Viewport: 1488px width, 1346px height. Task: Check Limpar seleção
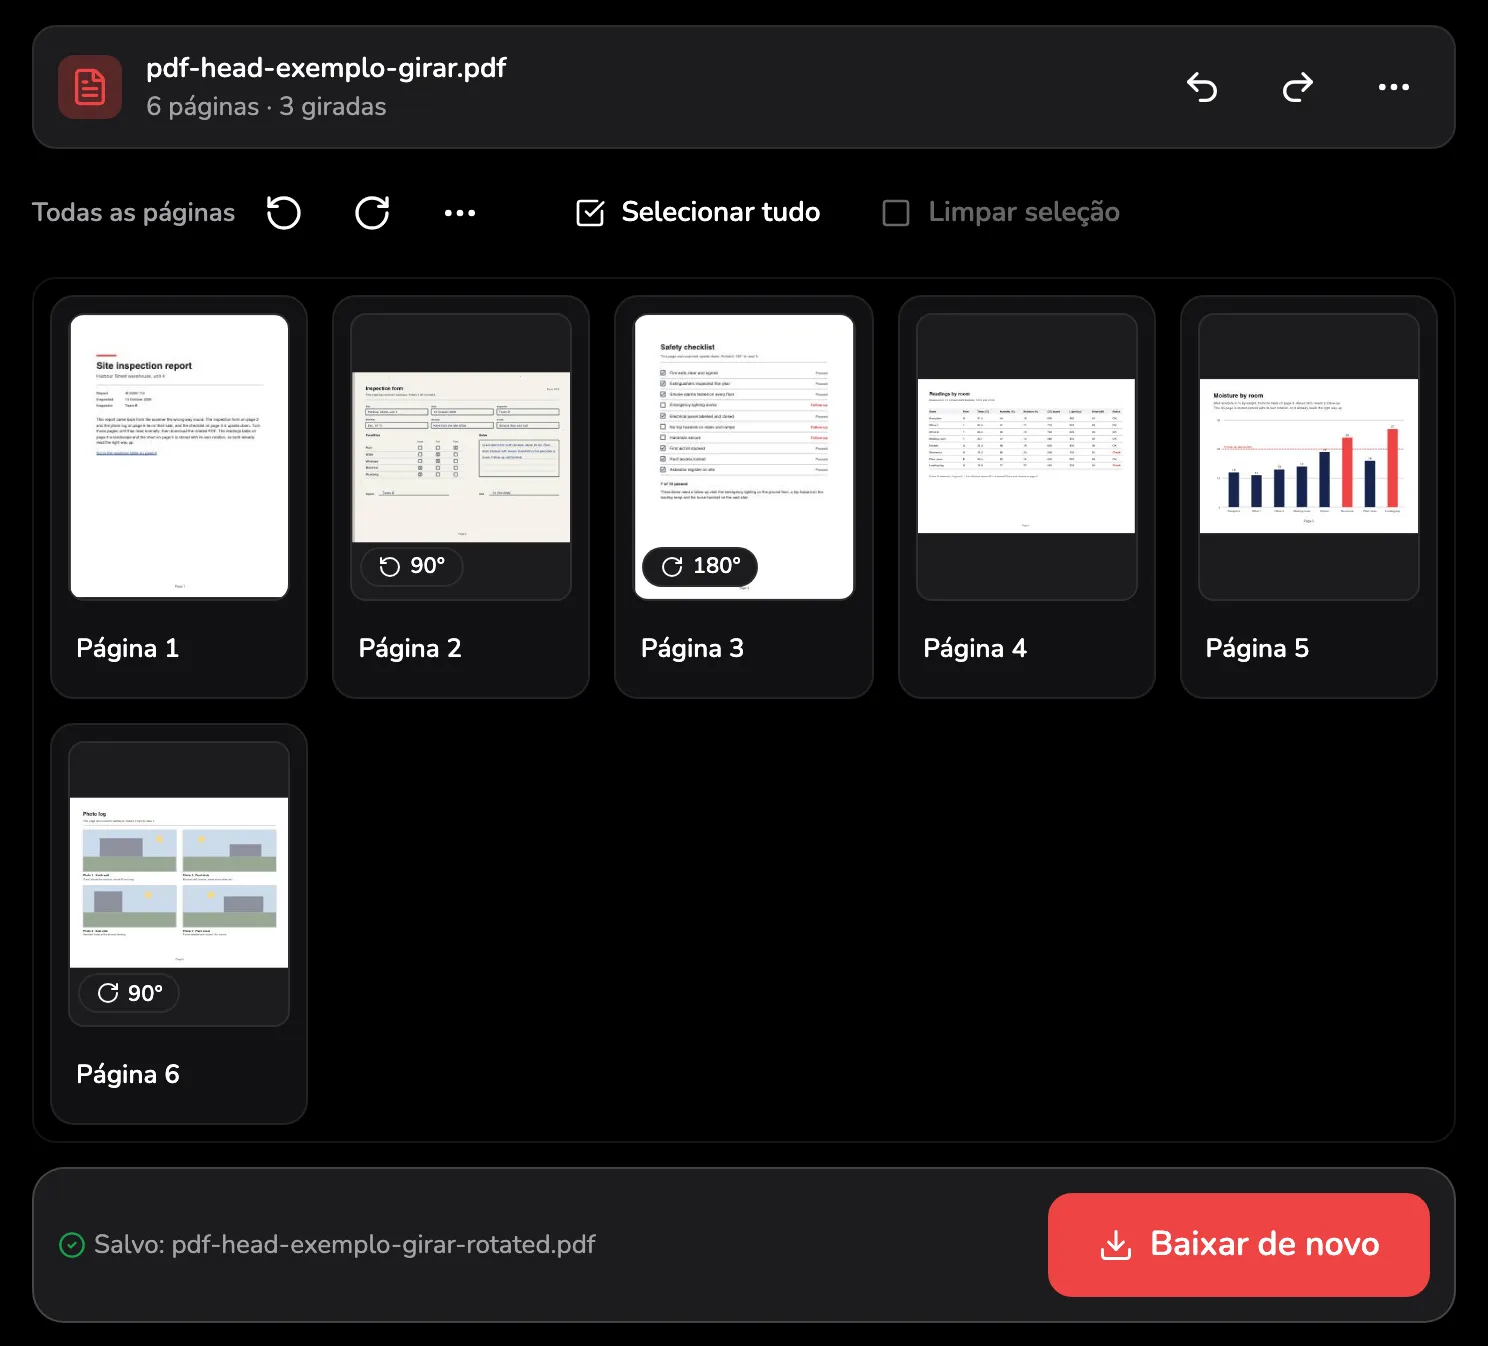tap(1001, 212)
